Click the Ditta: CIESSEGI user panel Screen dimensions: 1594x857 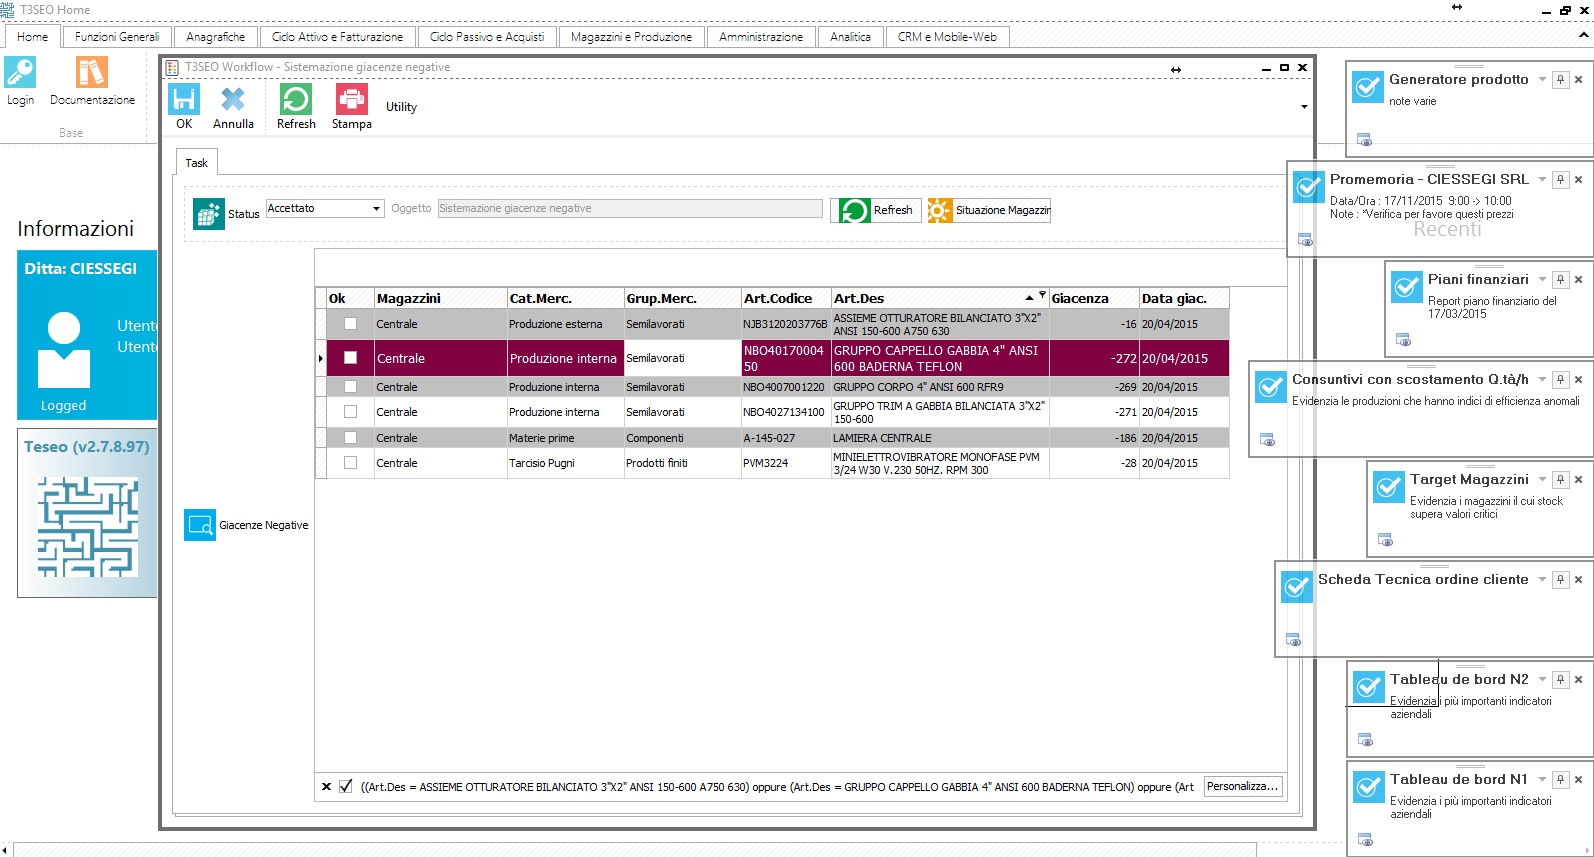click(87, 335)
